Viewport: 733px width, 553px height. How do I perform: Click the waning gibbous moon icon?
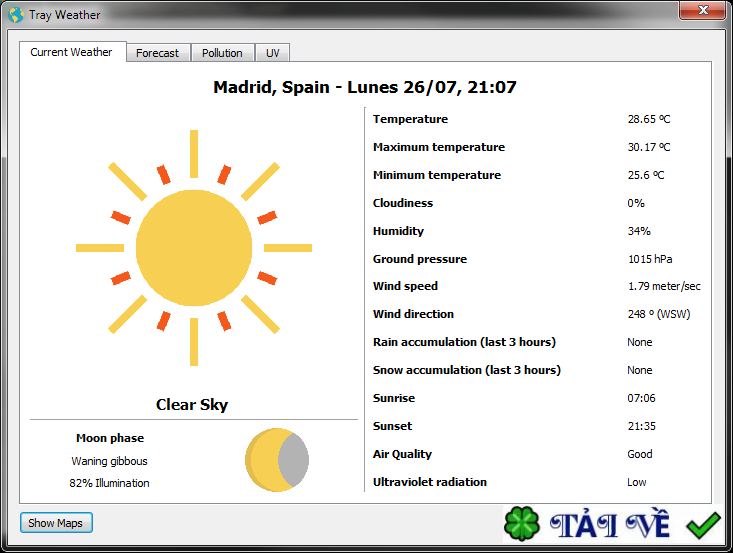point(277,460)
